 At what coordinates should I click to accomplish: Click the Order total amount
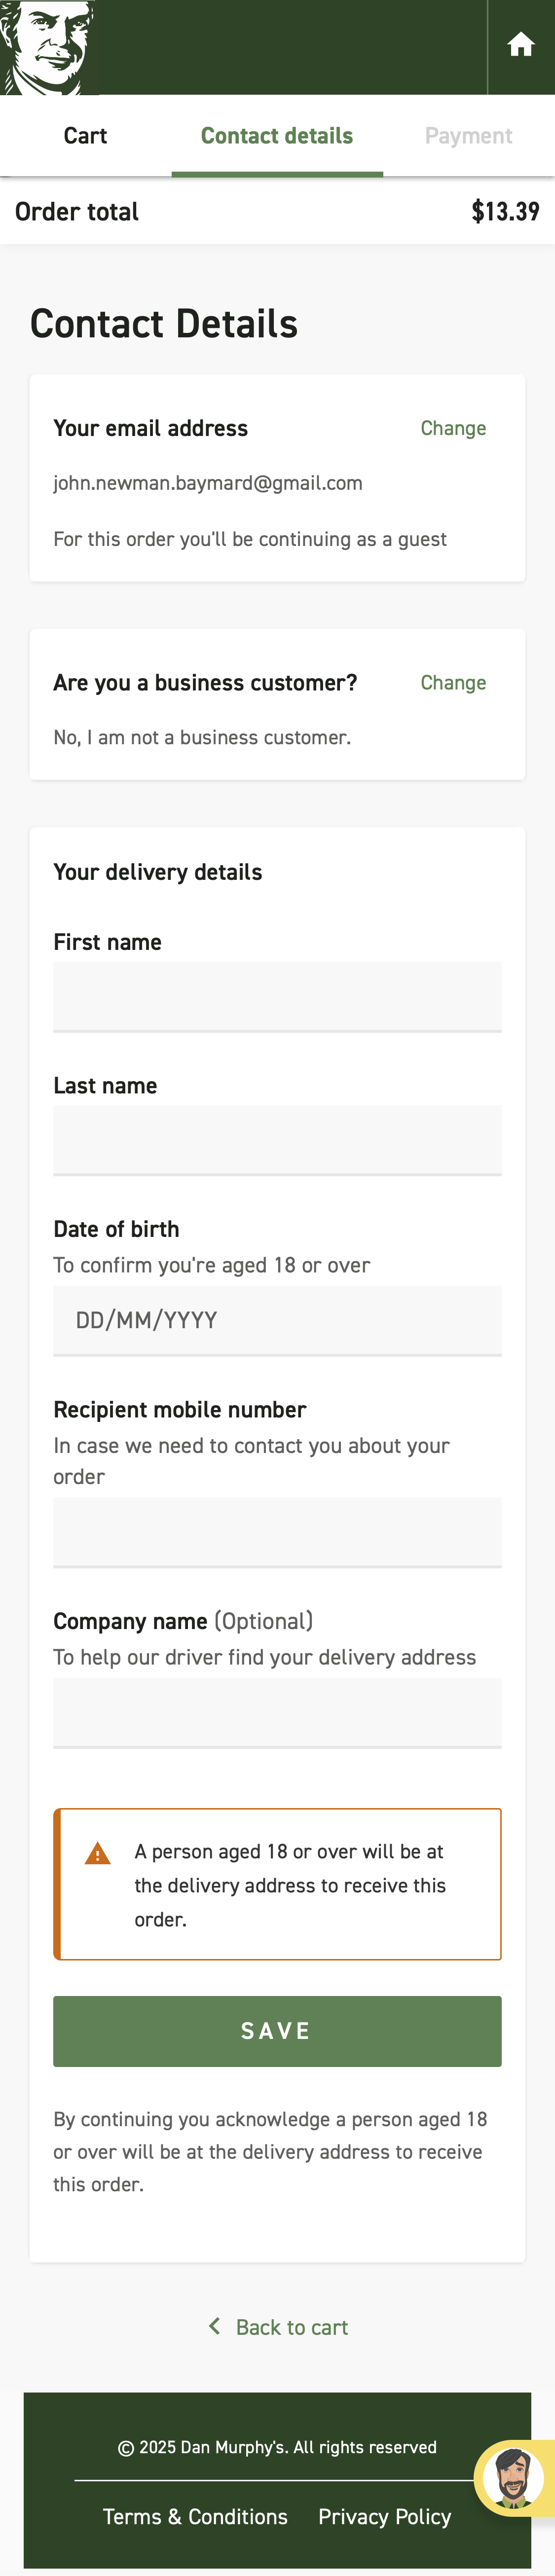pyautogui.click(x=504, y=211)
